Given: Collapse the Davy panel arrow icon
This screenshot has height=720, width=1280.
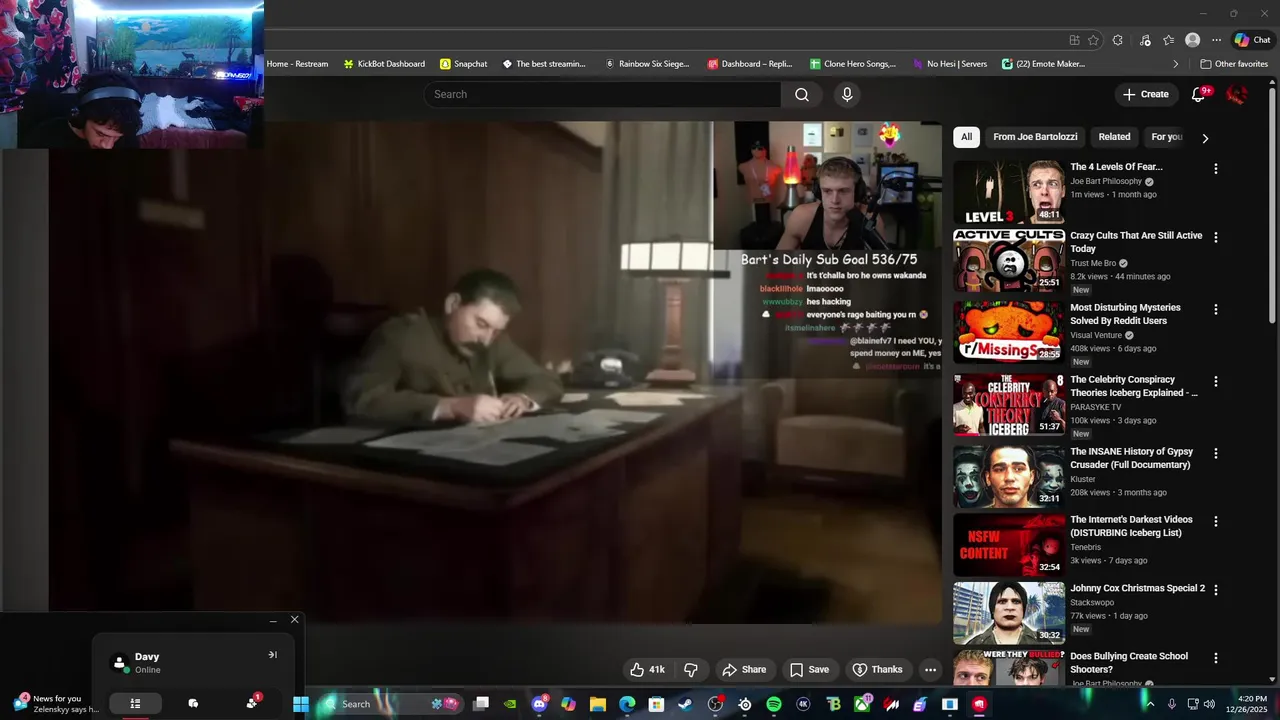Looking at the screenshot, I should pos(272,655).
